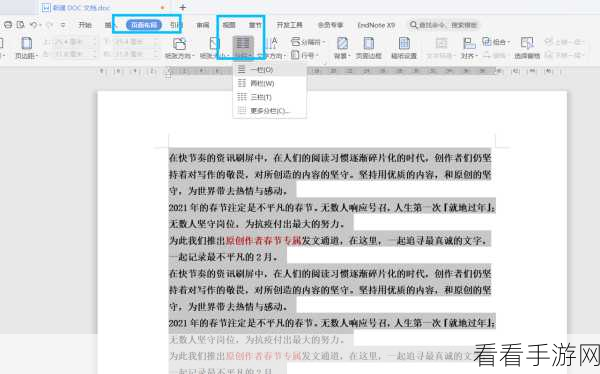Open 更多分栏(C)... more columns dialog
This screenshot has height=374, width=600.
coord(269,111)
